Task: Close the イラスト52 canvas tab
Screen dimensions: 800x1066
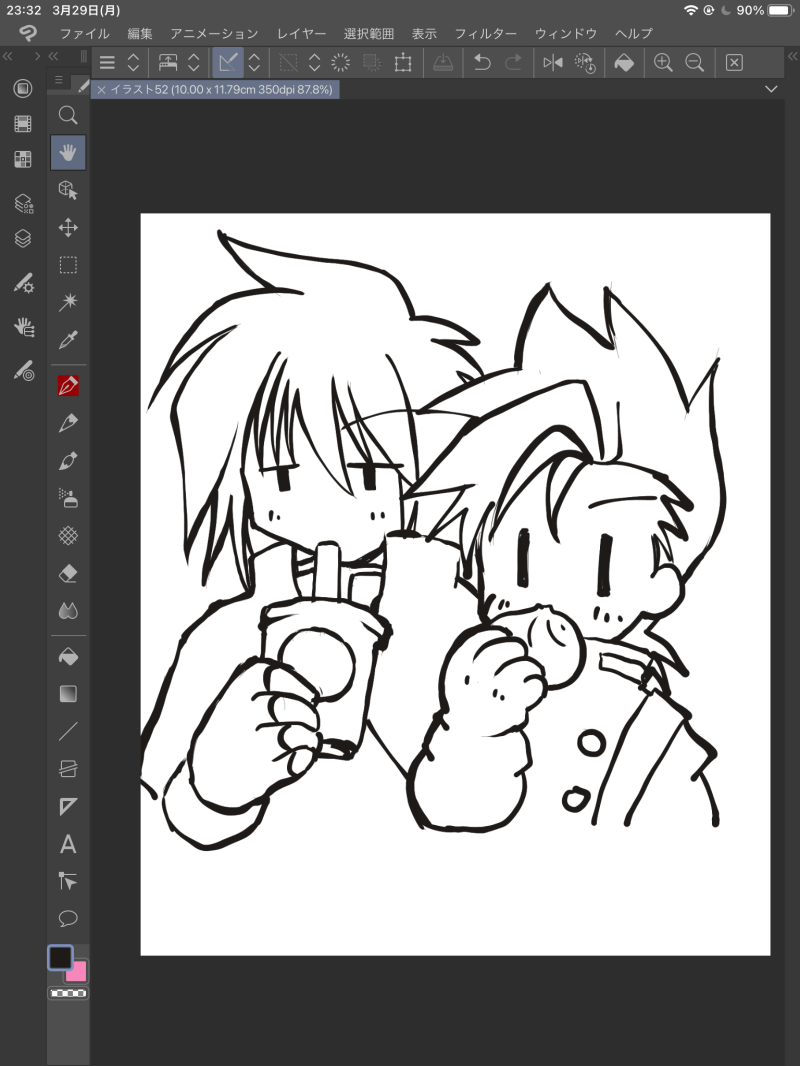Action: (x=101, y=90)
